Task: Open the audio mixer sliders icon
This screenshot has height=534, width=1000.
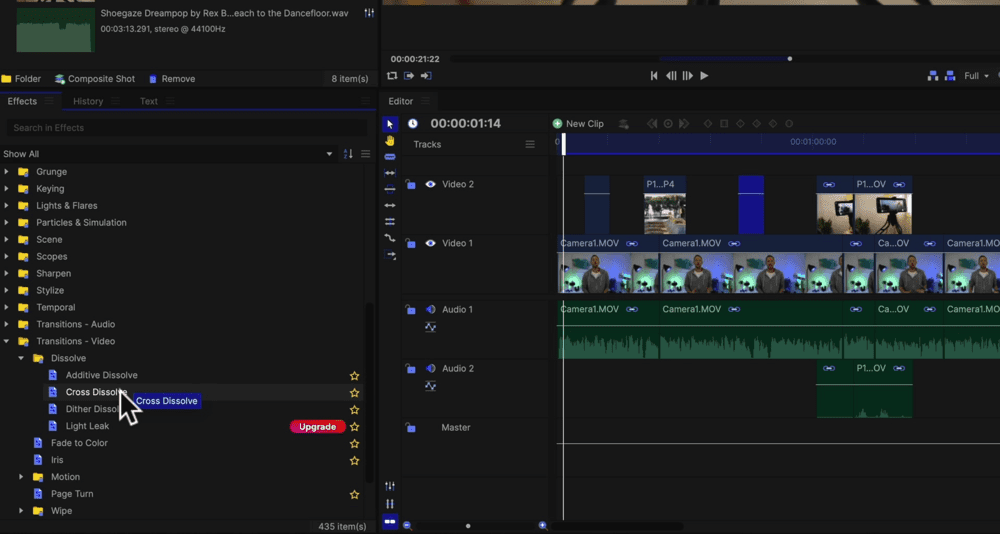Action: click(x=390, y=486)
